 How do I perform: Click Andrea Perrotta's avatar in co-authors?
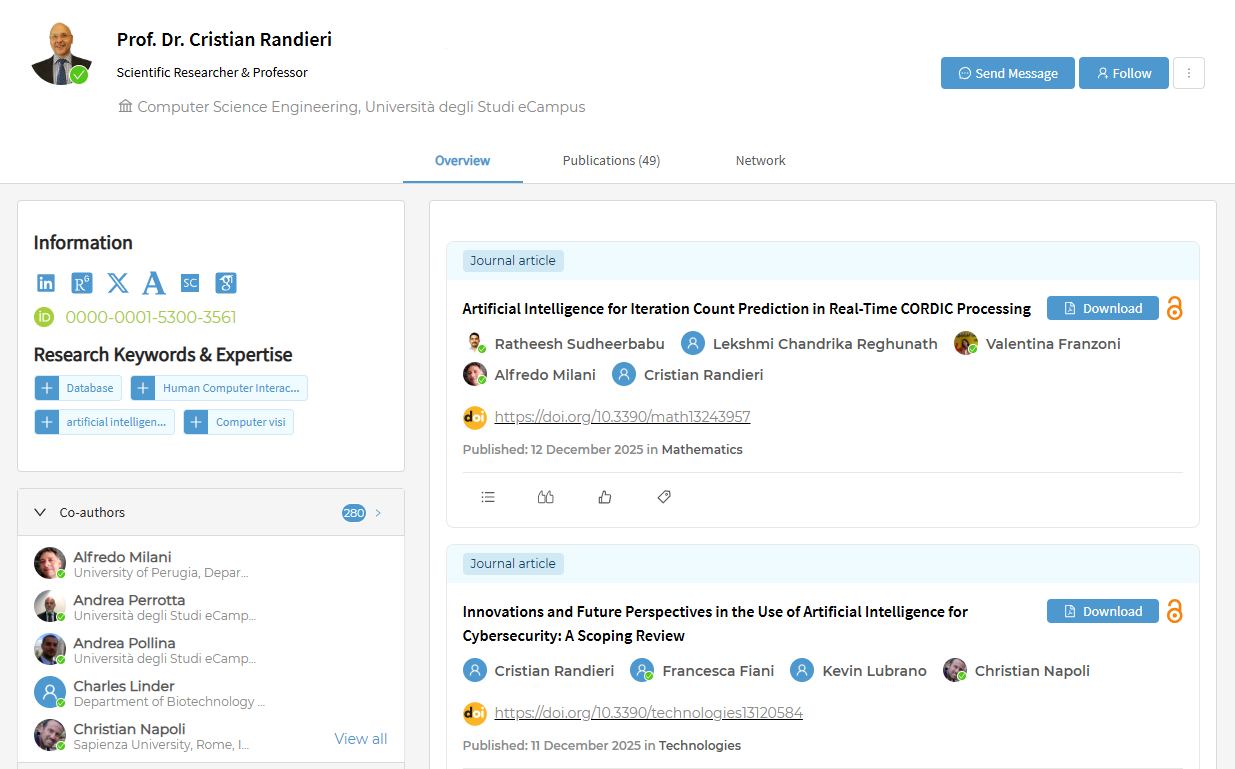click(x=50, y=606)
